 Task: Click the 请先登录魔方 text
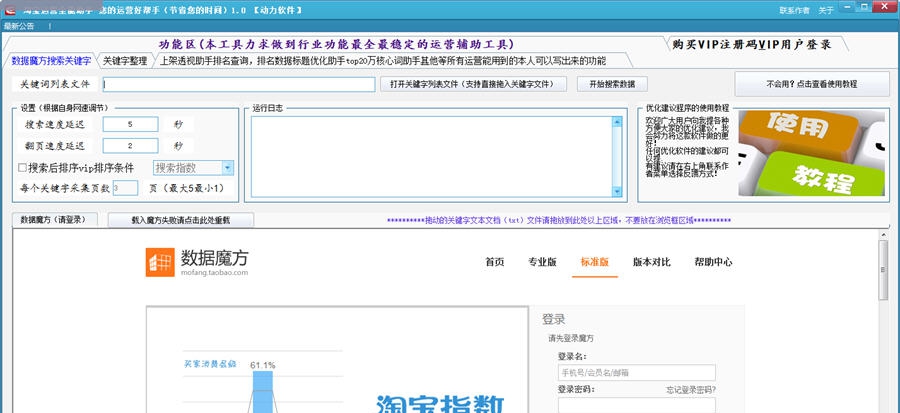pyautogui.click(x=571, y=338)
